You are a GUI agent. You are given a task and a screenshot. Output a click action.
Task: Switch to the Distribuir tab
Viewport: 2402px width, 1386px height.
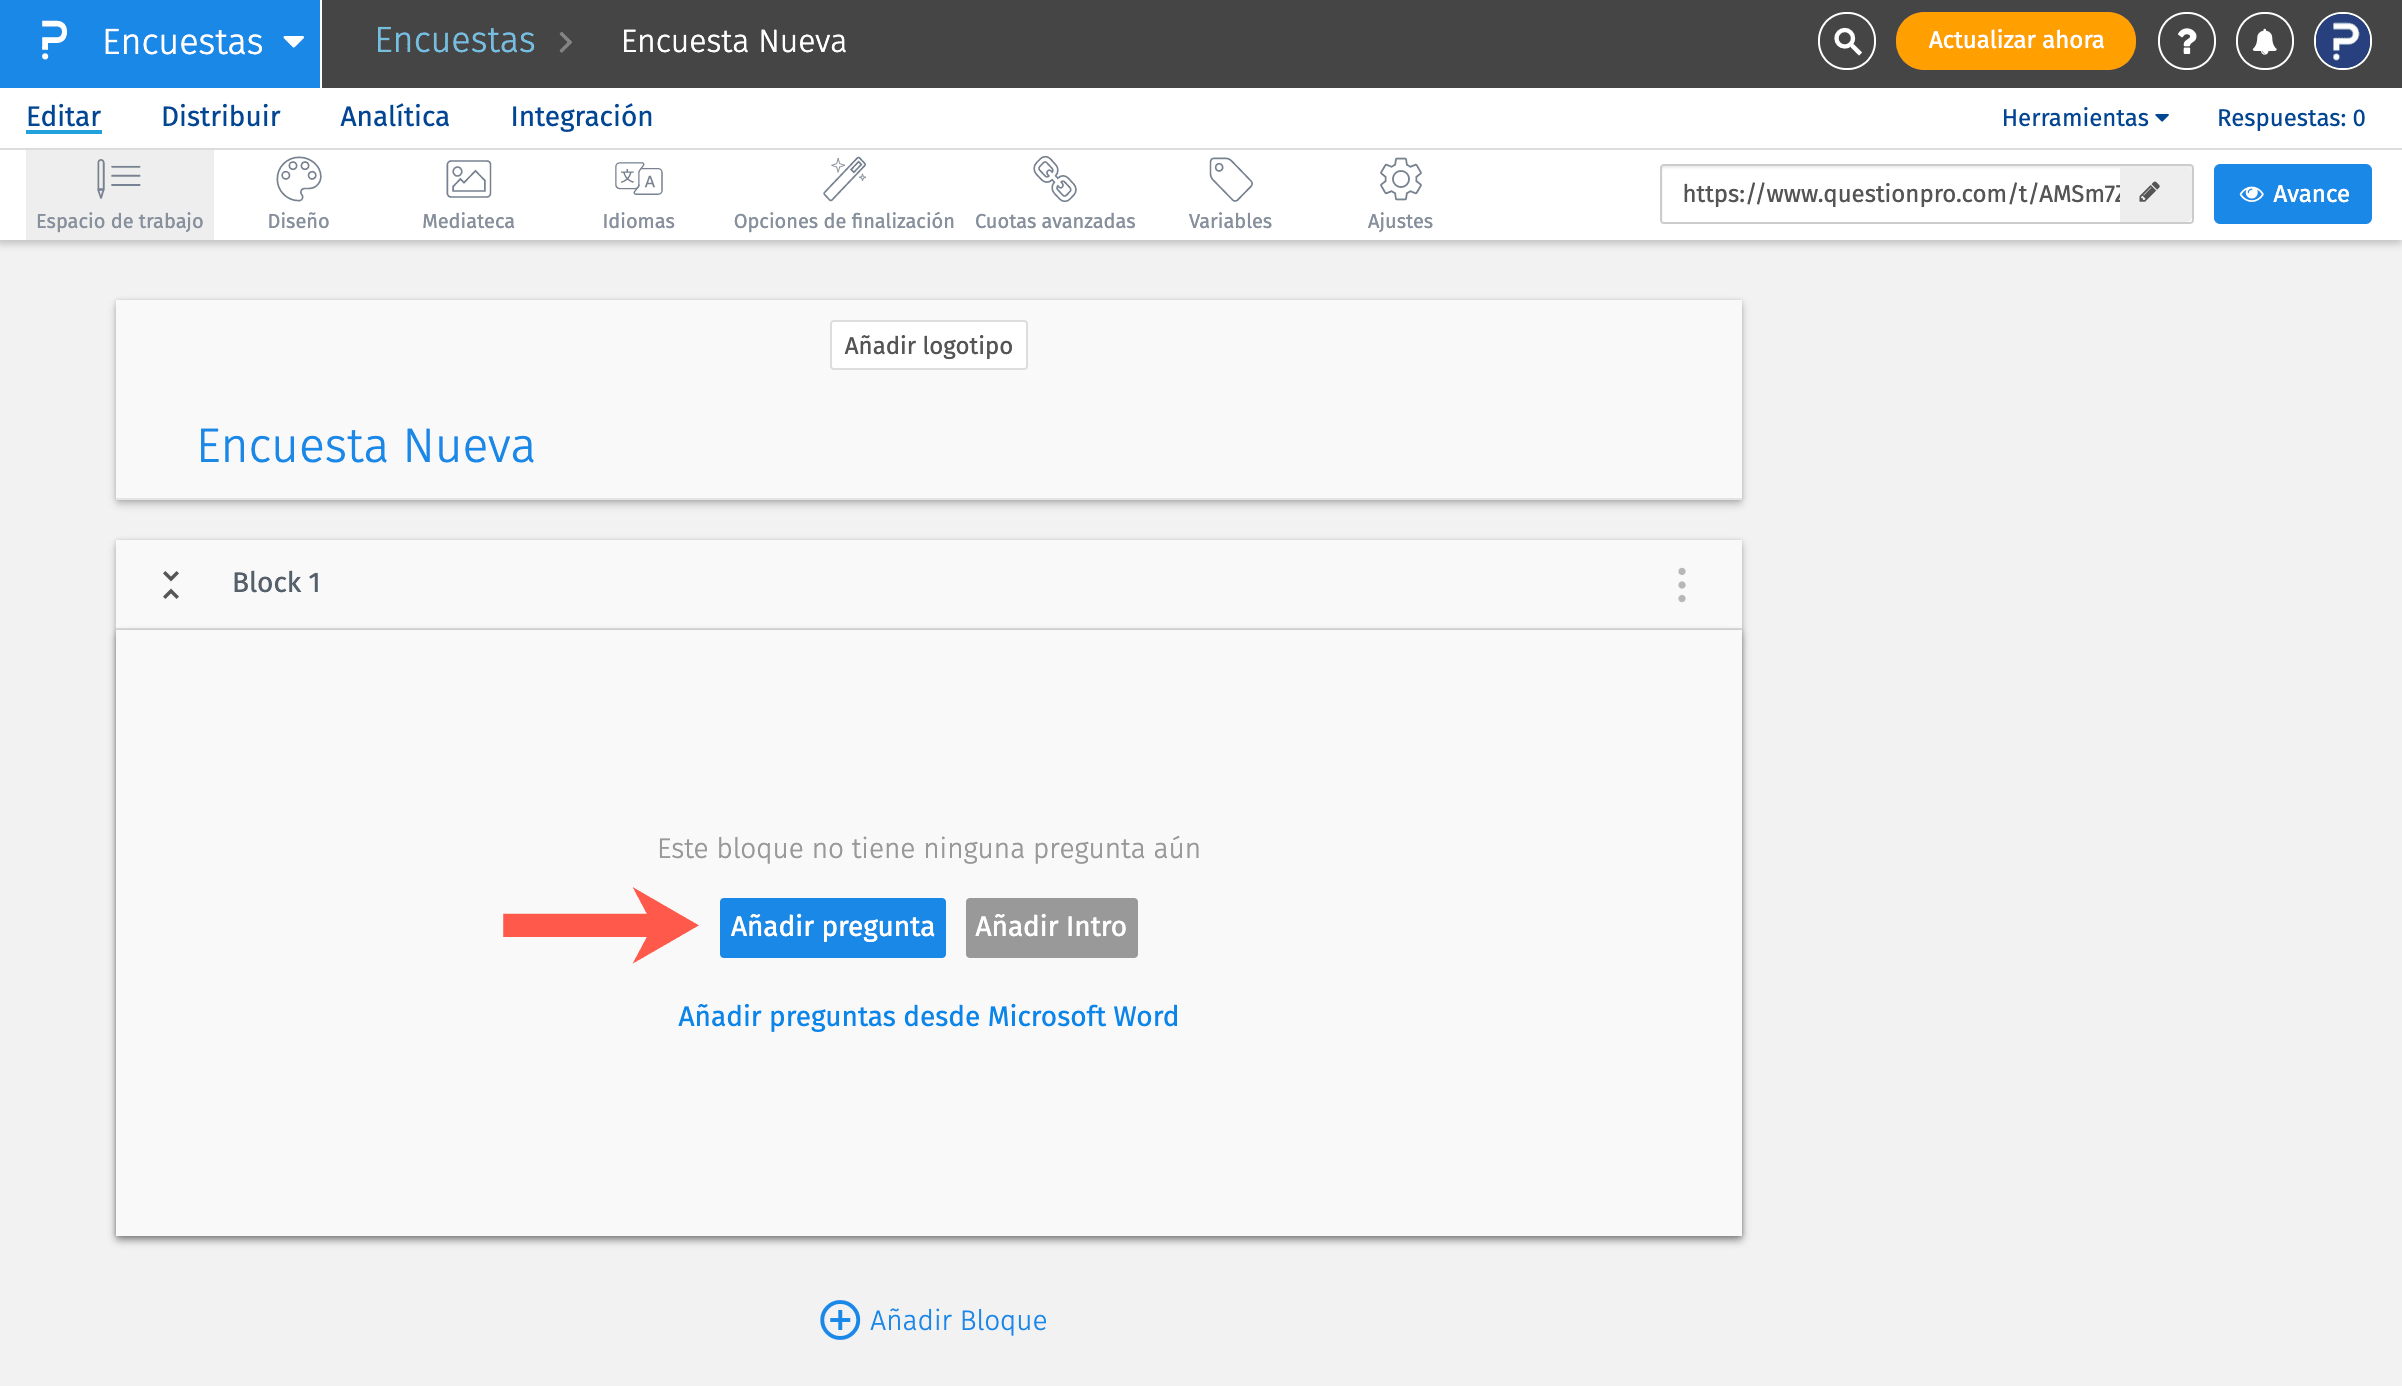(221, 117)
